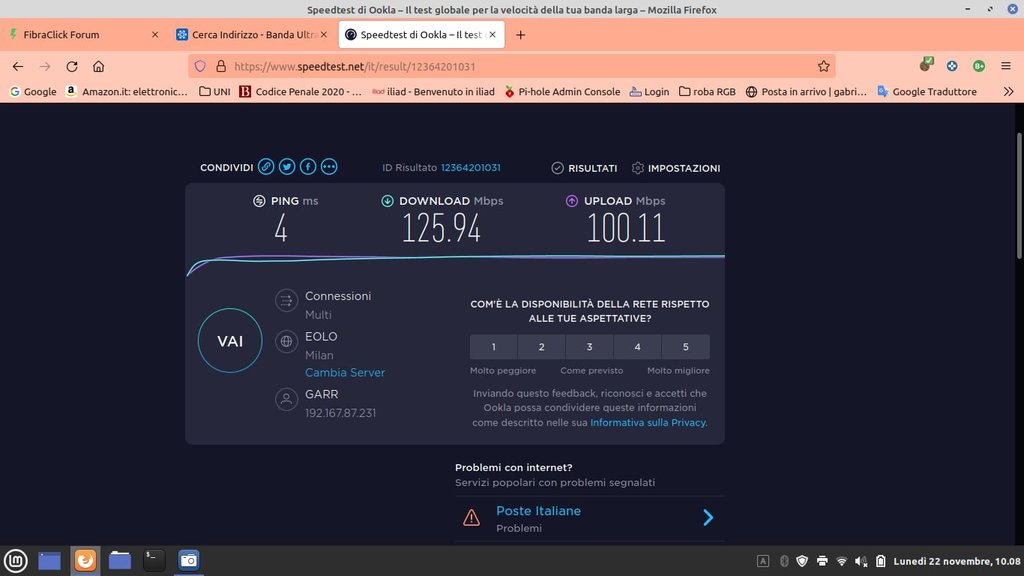Viewport: 1024px width, 576px height.
Task: Open clock showing Lunedì 22 novembre
Action: (x=957, y=561)
